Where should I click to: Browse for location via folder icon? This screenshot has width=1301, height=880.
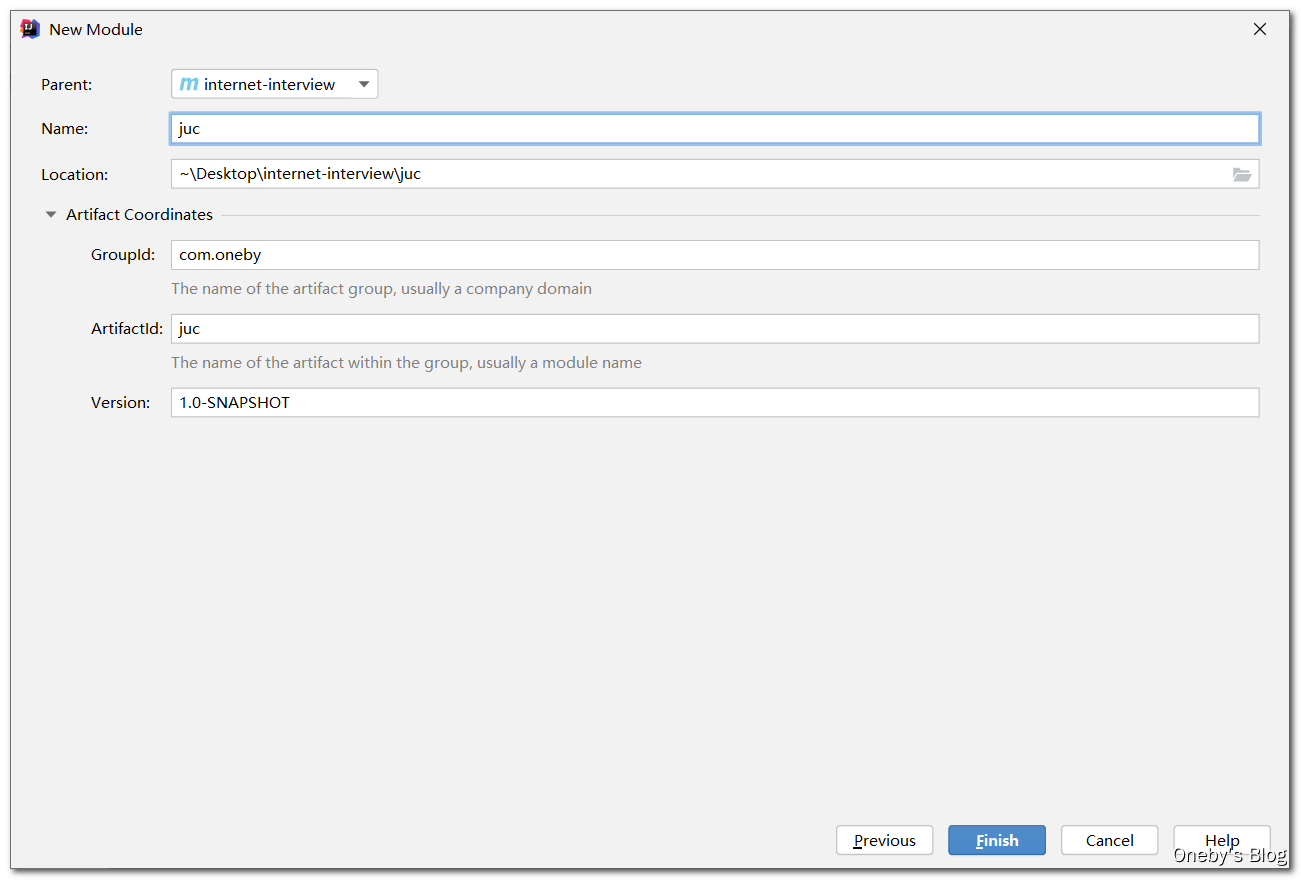[x=1242, y=174]
